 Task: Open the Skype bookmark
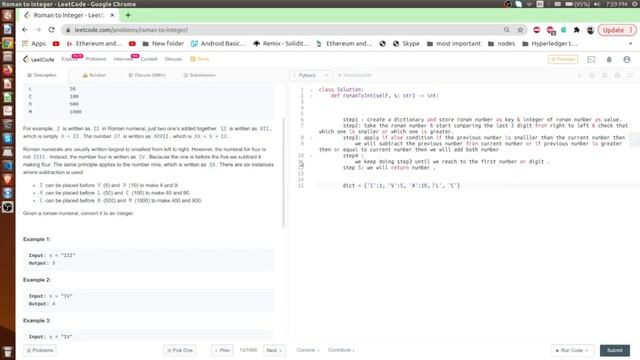(x=406, y=43)
